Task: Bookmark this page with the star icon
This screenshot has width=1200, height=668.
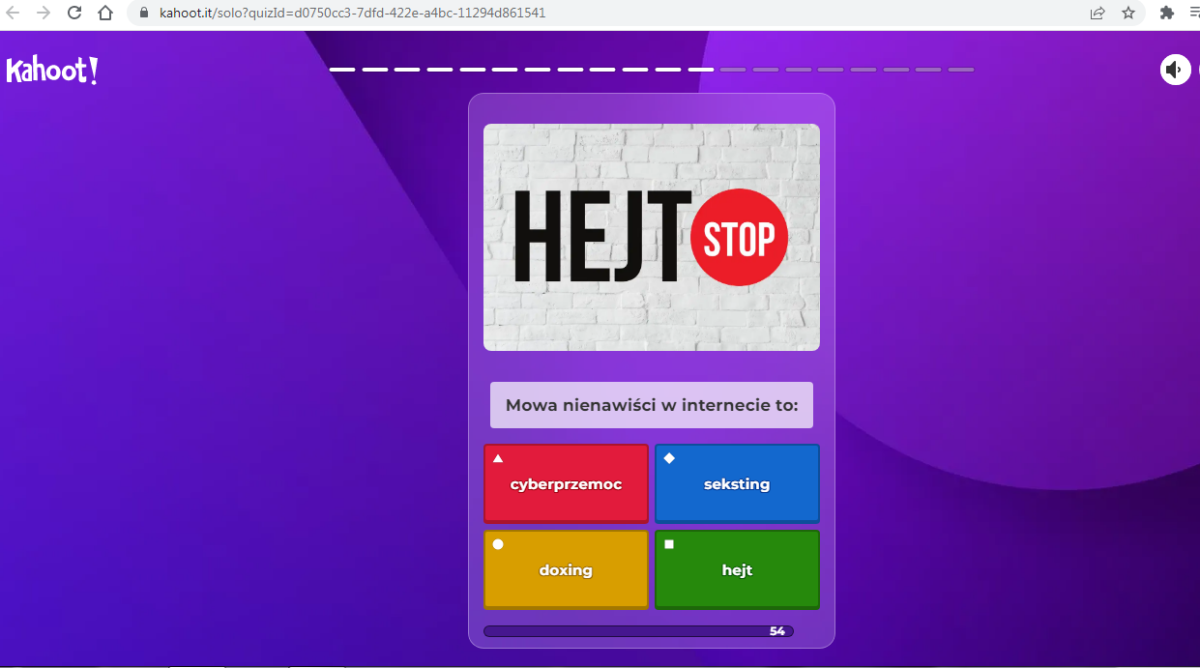Action: (1128, 13)
